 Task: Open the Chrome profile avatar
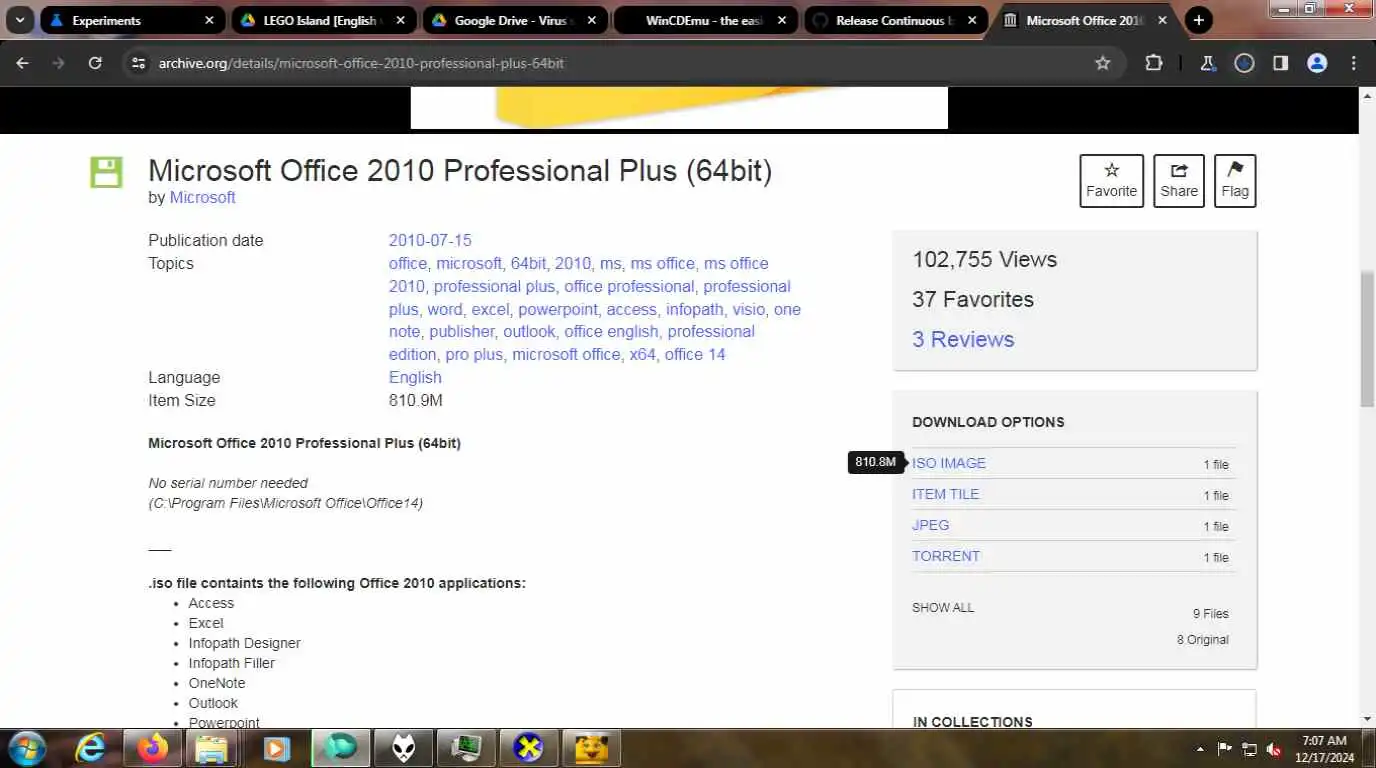point(1317,63)
